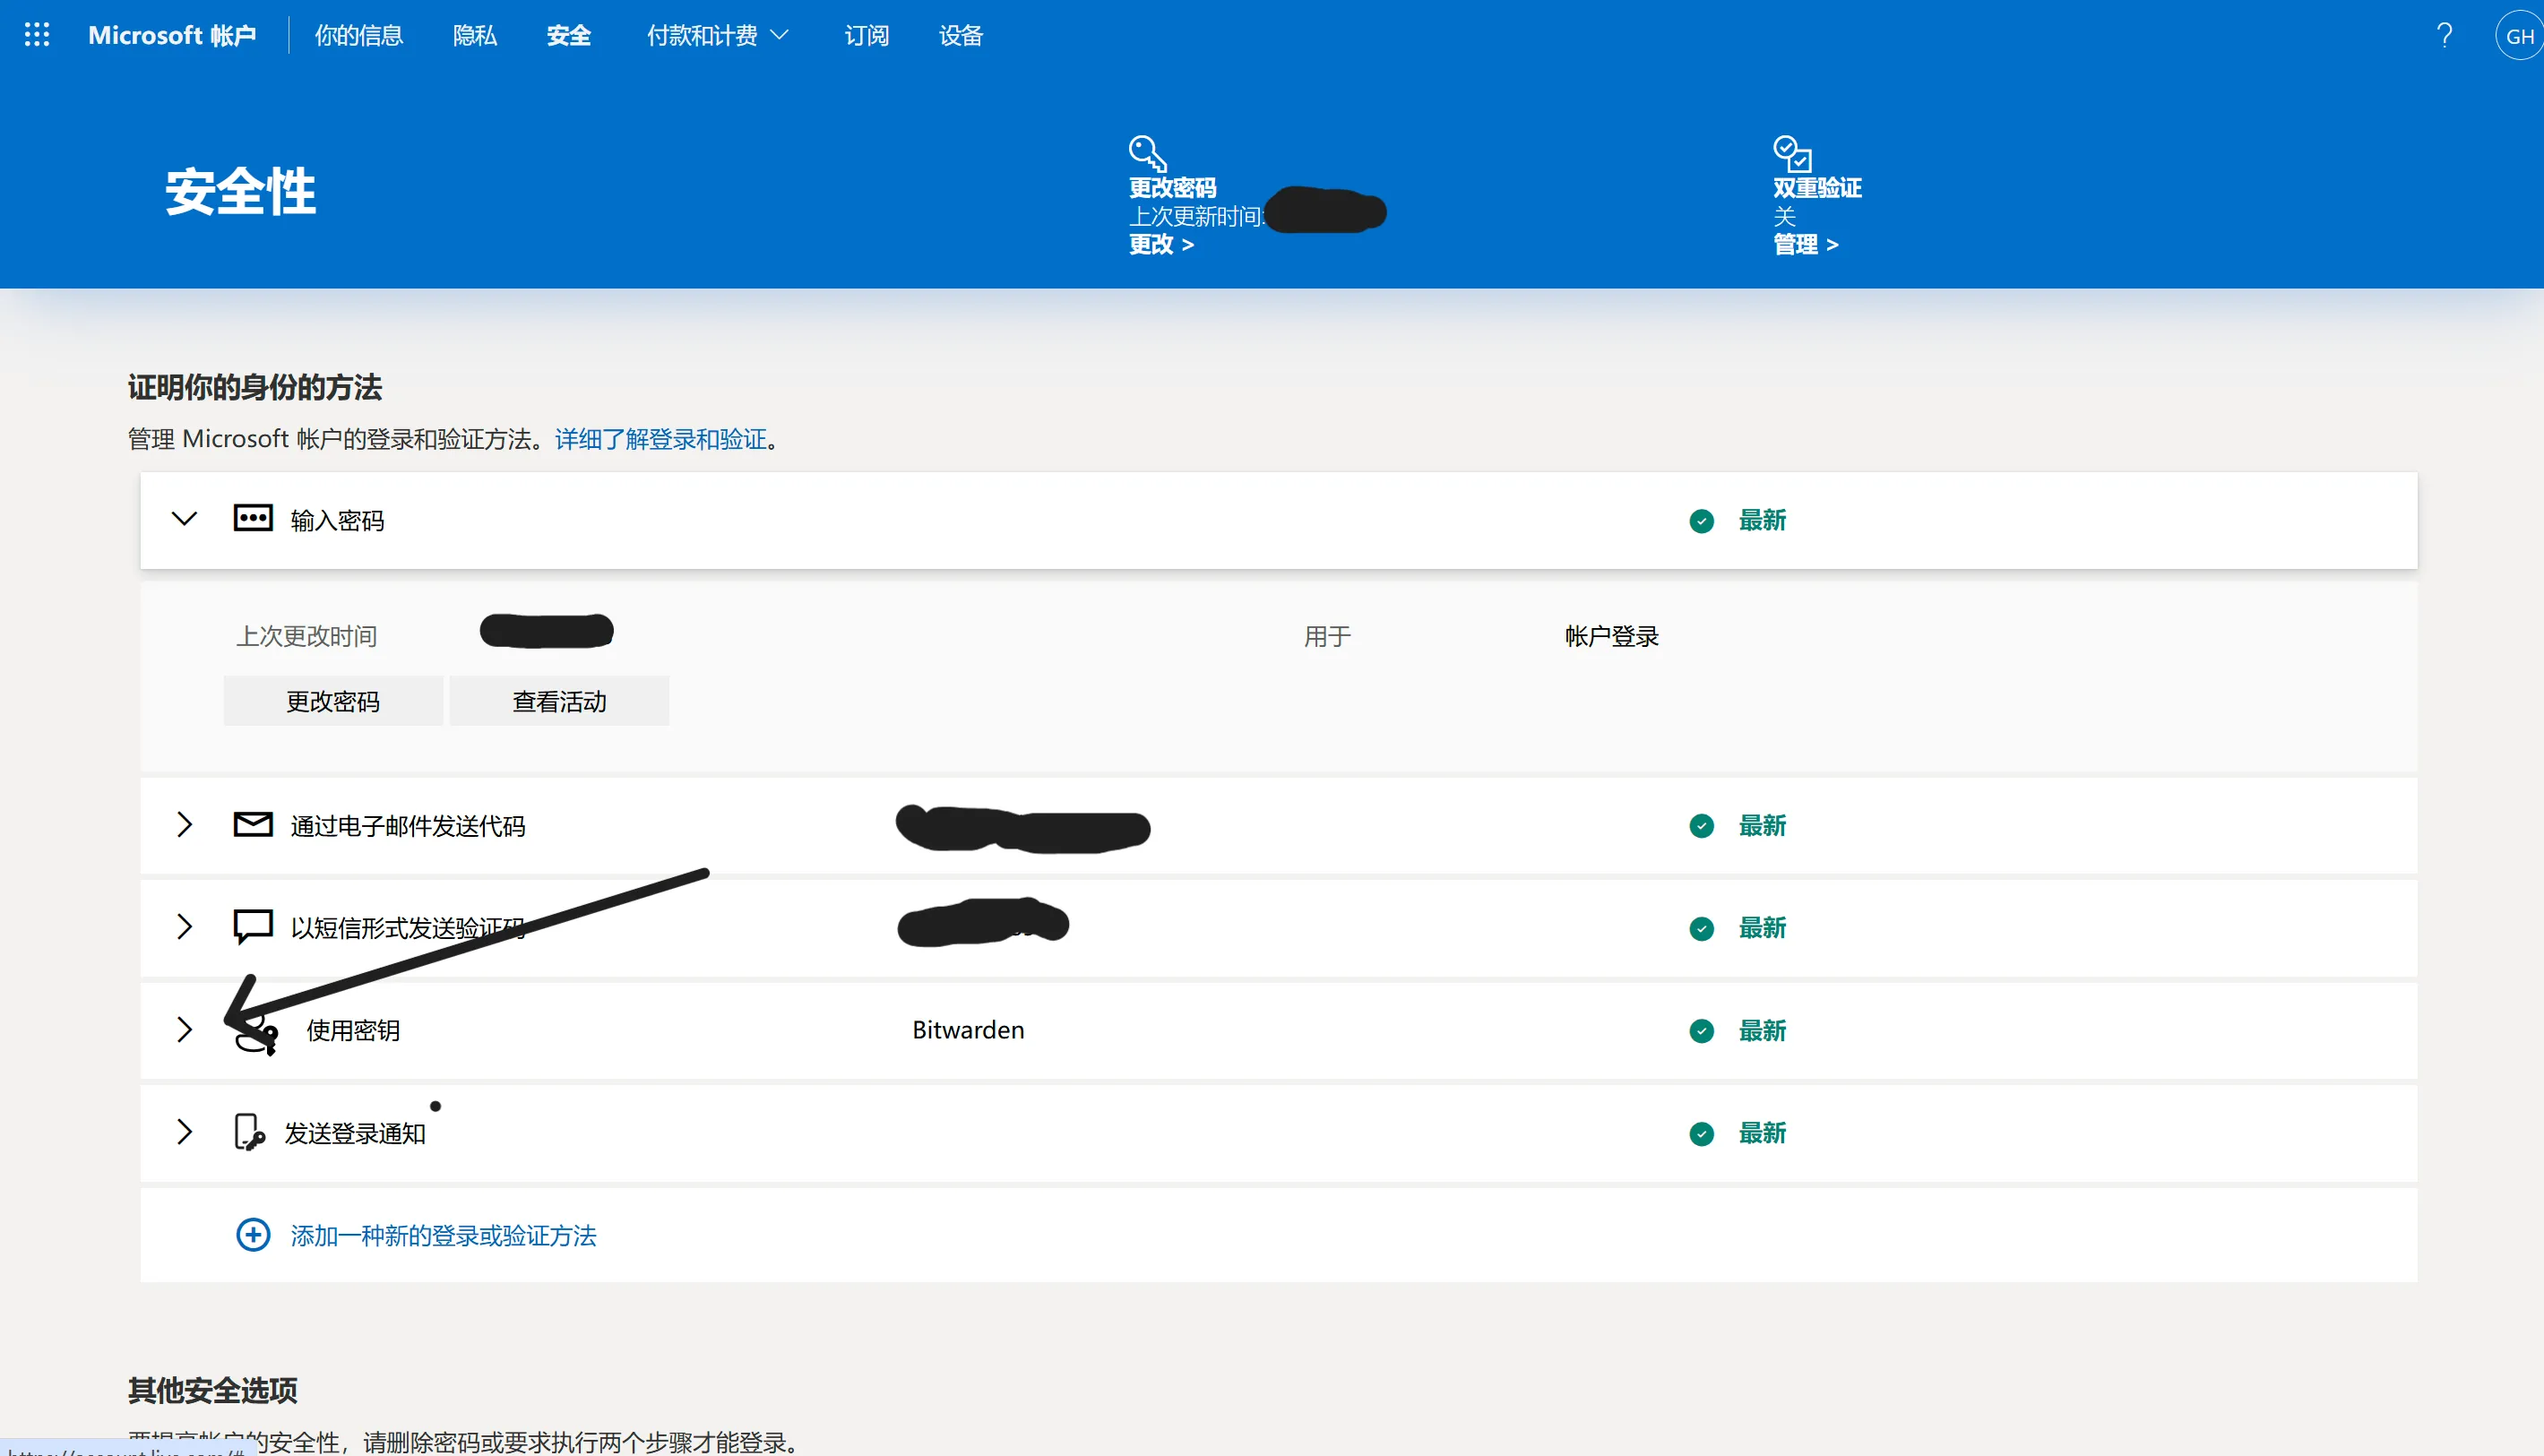
Task: Open the 设备 menu item
Action: click(960, 36)
